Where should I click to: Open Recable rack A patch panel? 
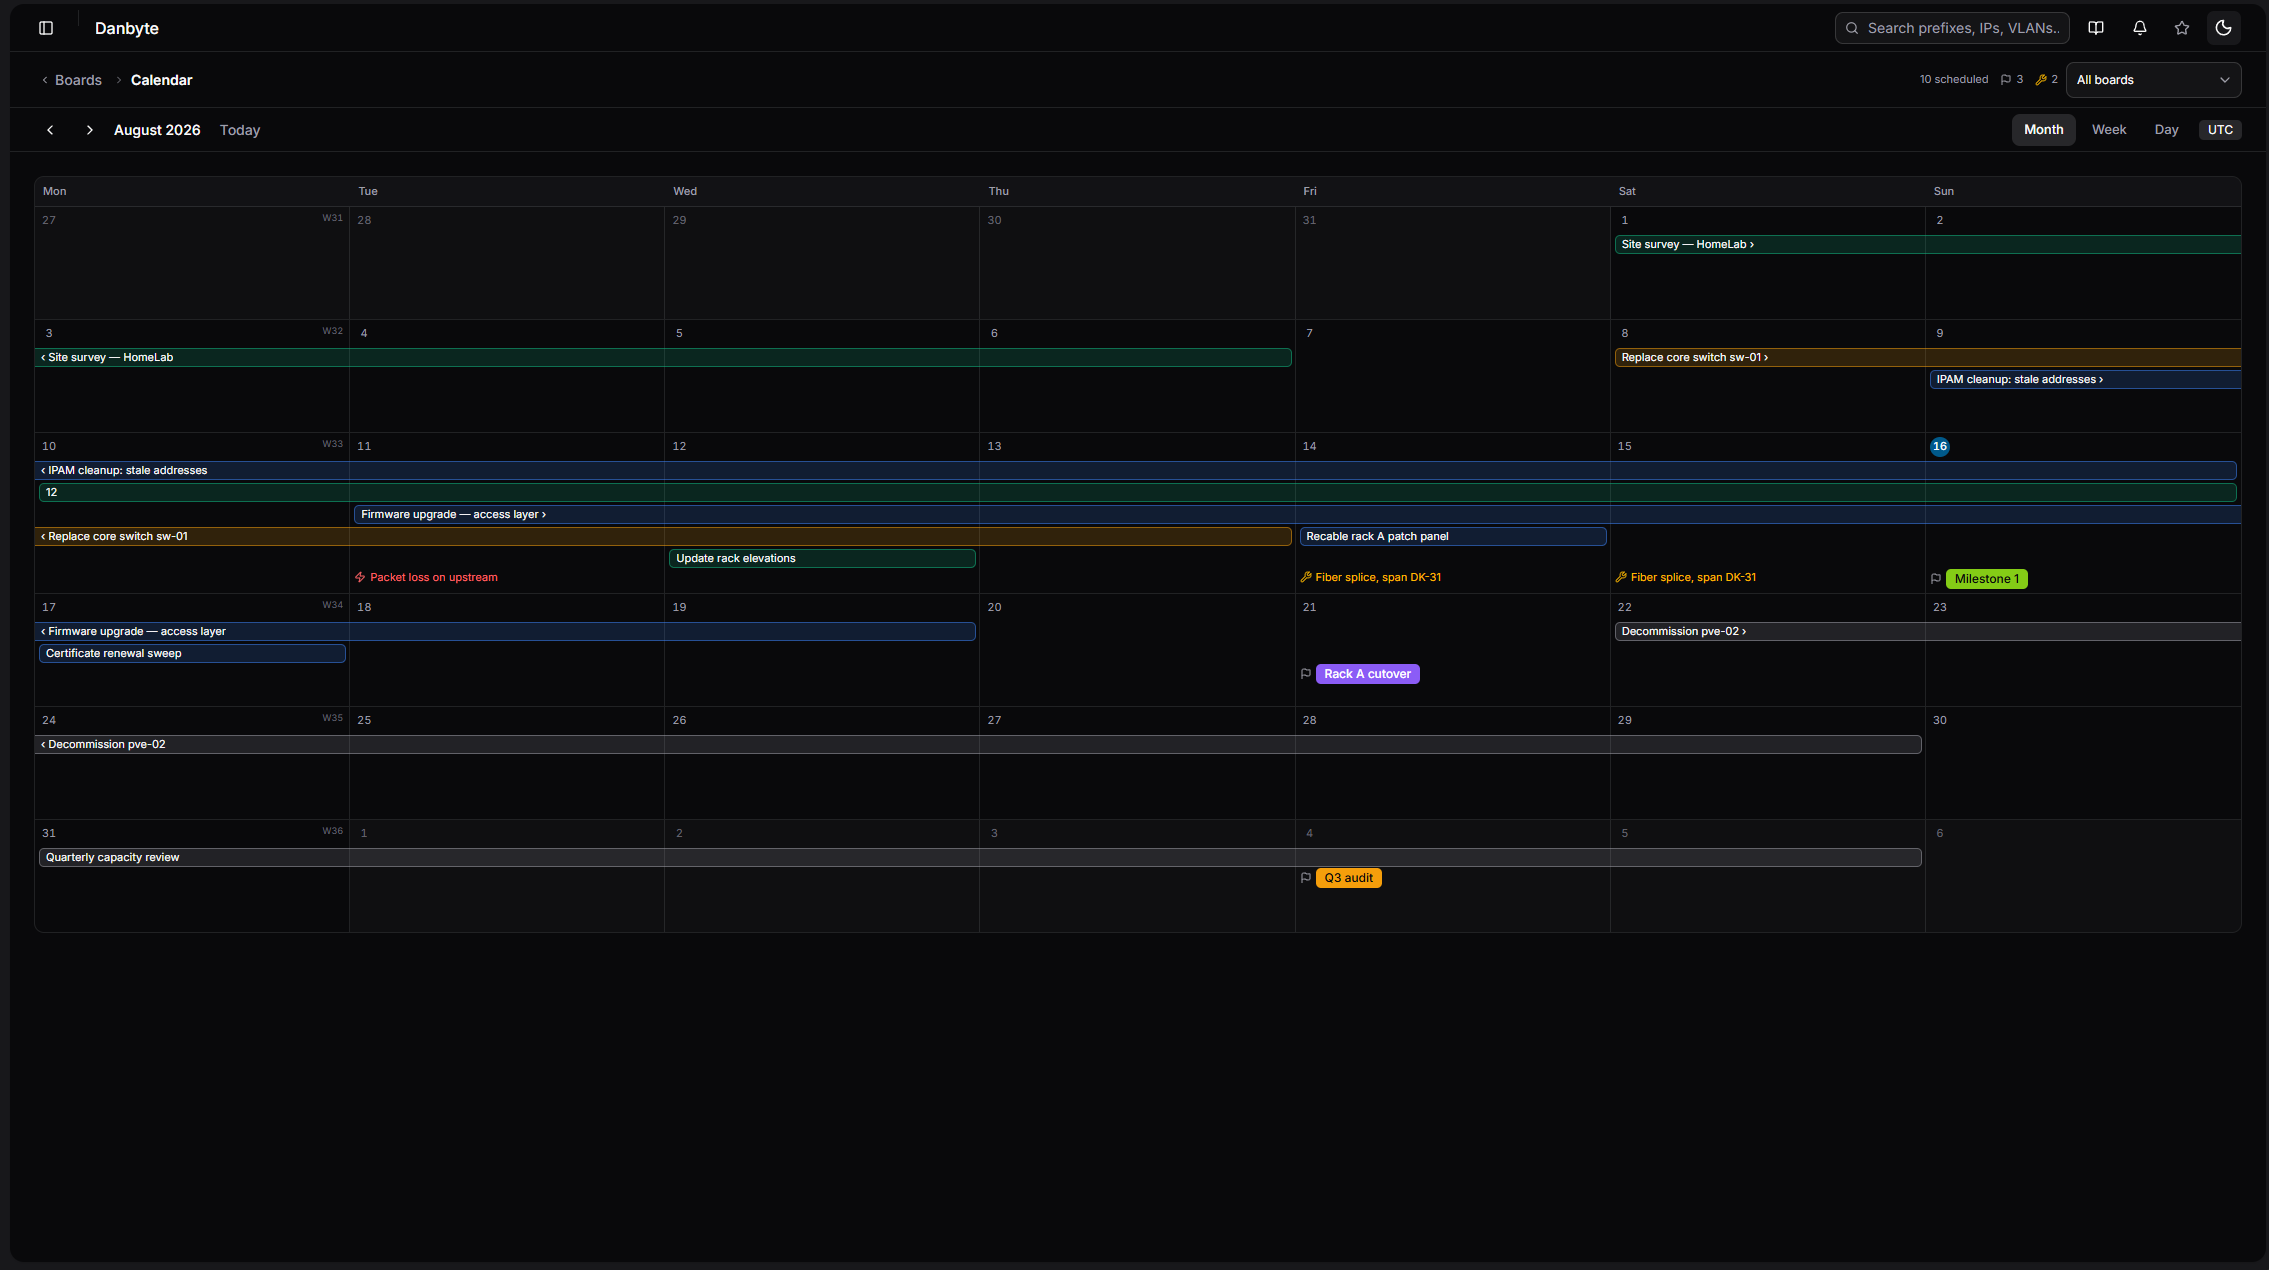1453,536
